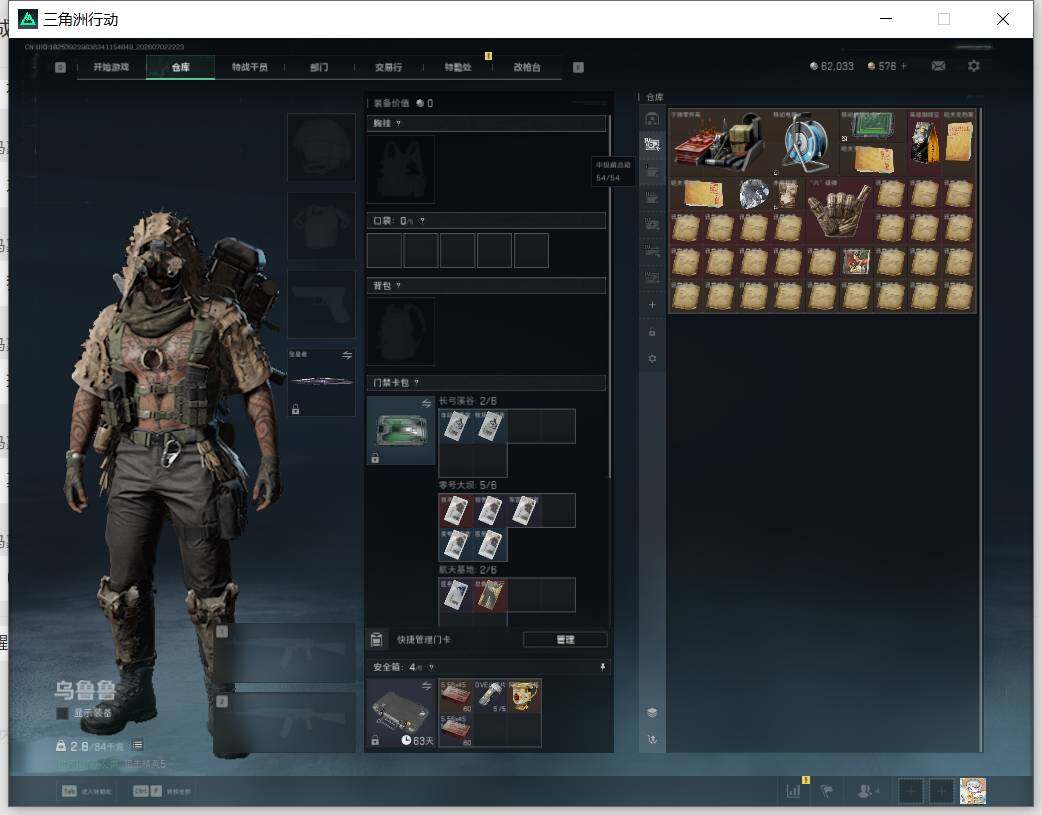Open the 改枪台 tab
Screen dimensions: 1042x815
point(527,67)
